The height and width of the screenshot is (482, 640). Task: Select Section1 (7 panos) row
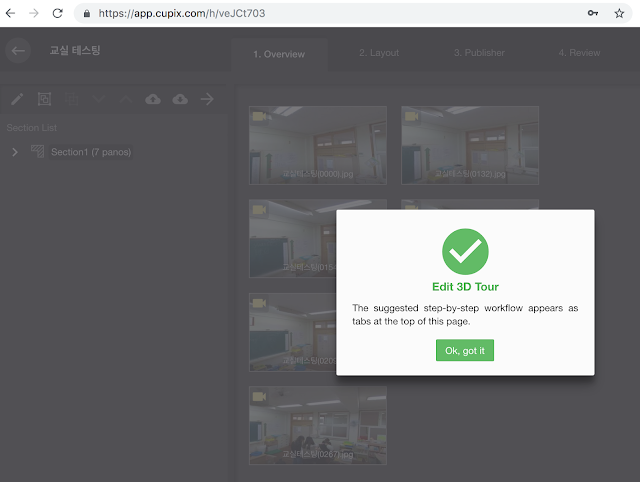coord(91,152)
